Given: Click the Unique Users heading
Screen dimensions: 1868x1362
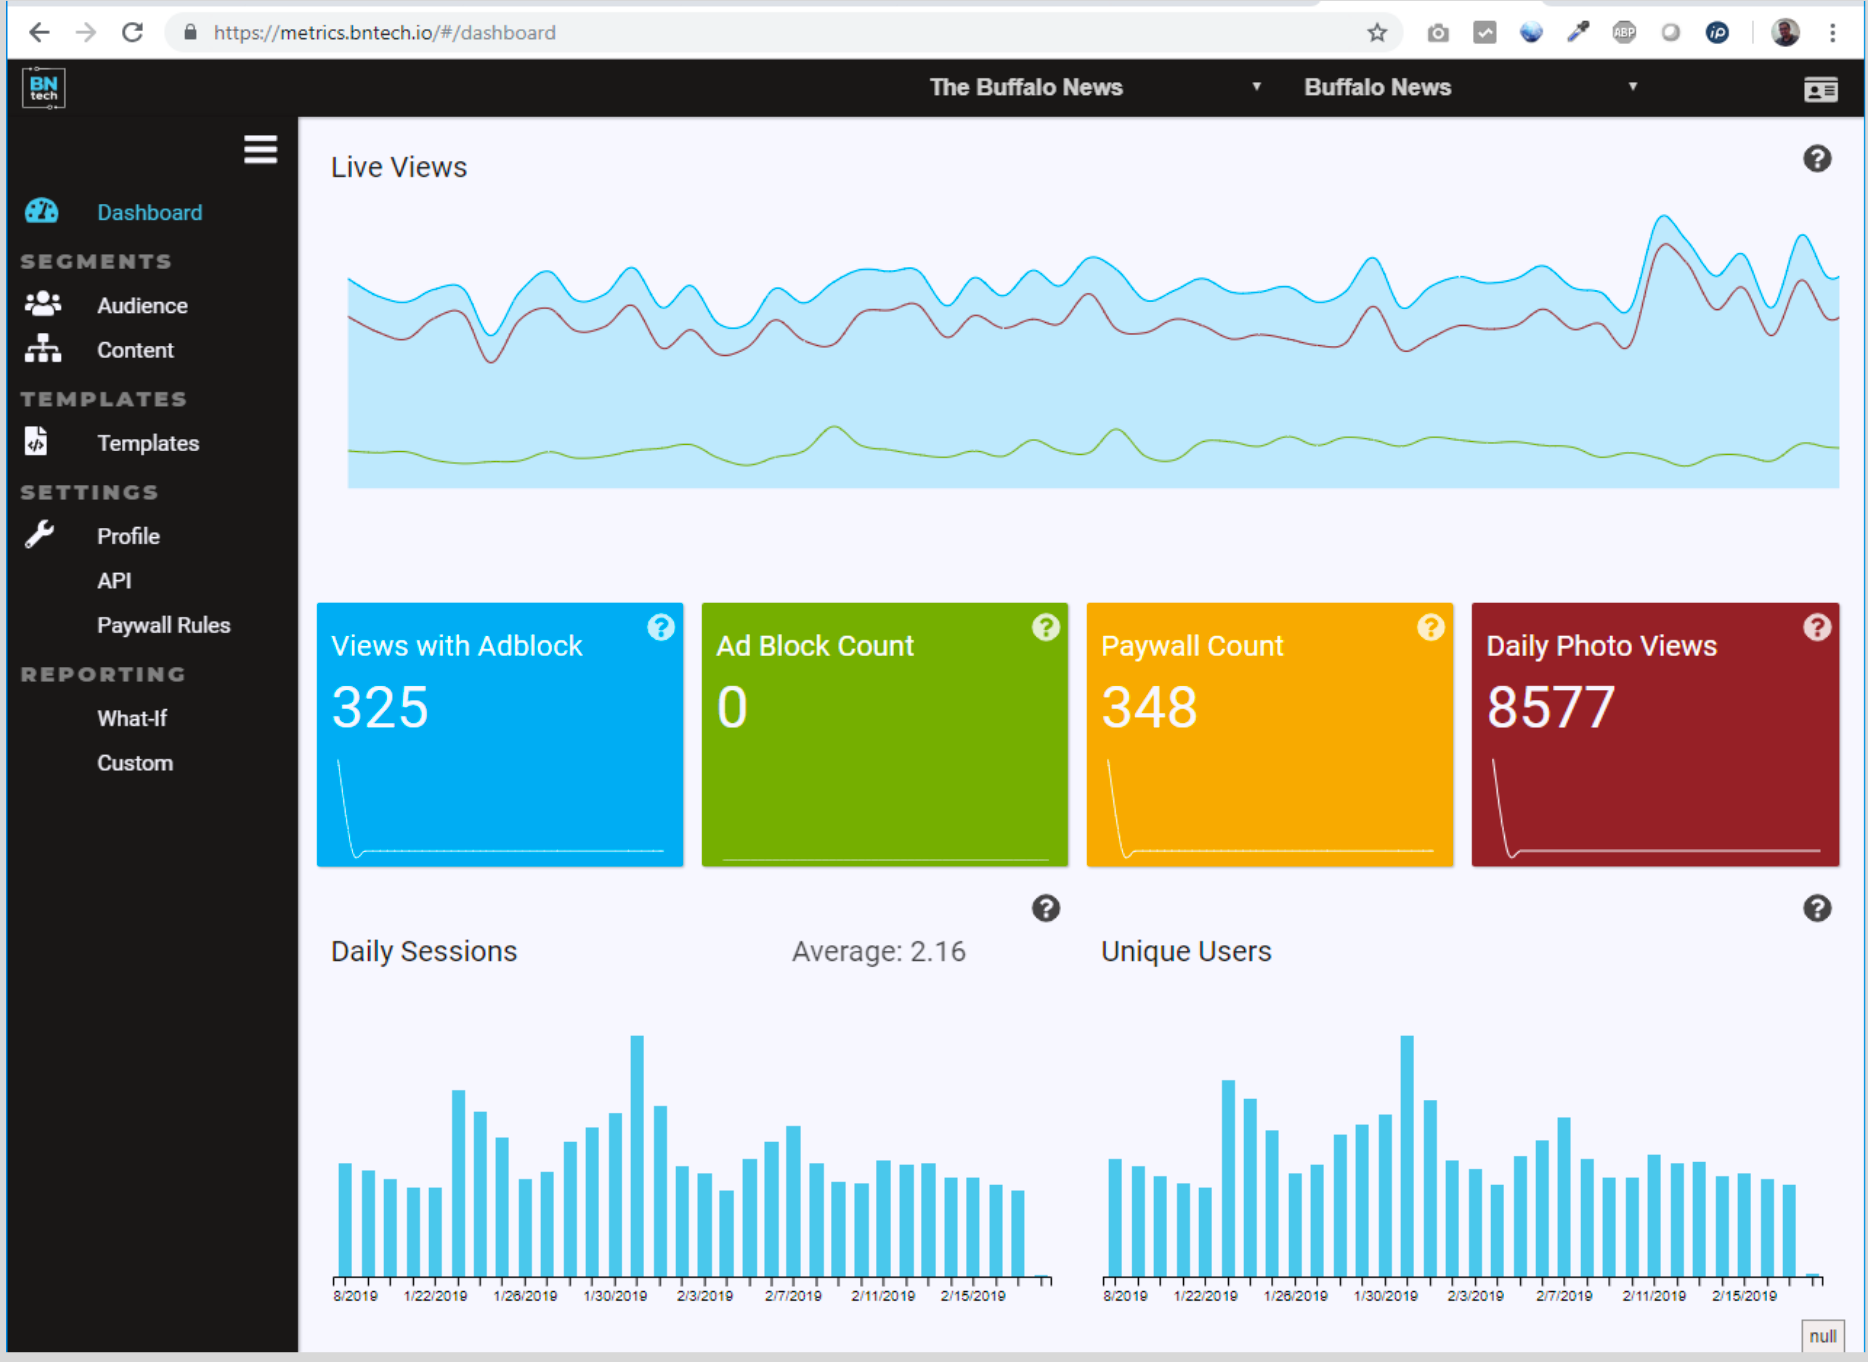Looking at the screenshot, I should (x=1186, y=951).
